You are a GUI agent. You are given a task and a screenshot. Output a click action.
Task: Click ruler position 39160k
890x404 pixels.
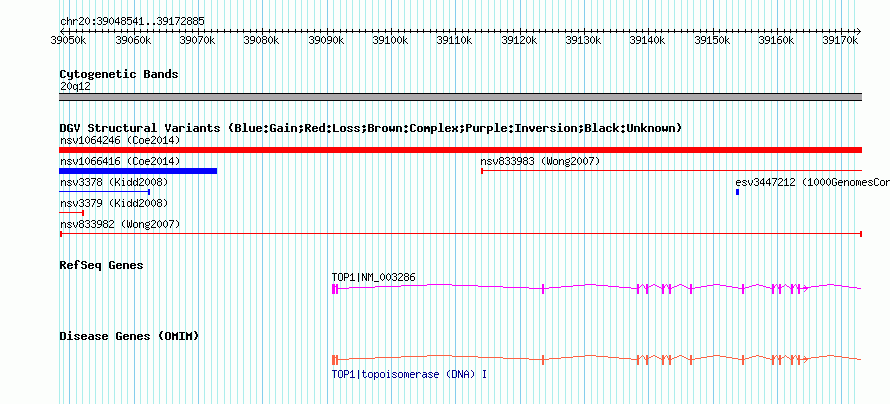776,40
